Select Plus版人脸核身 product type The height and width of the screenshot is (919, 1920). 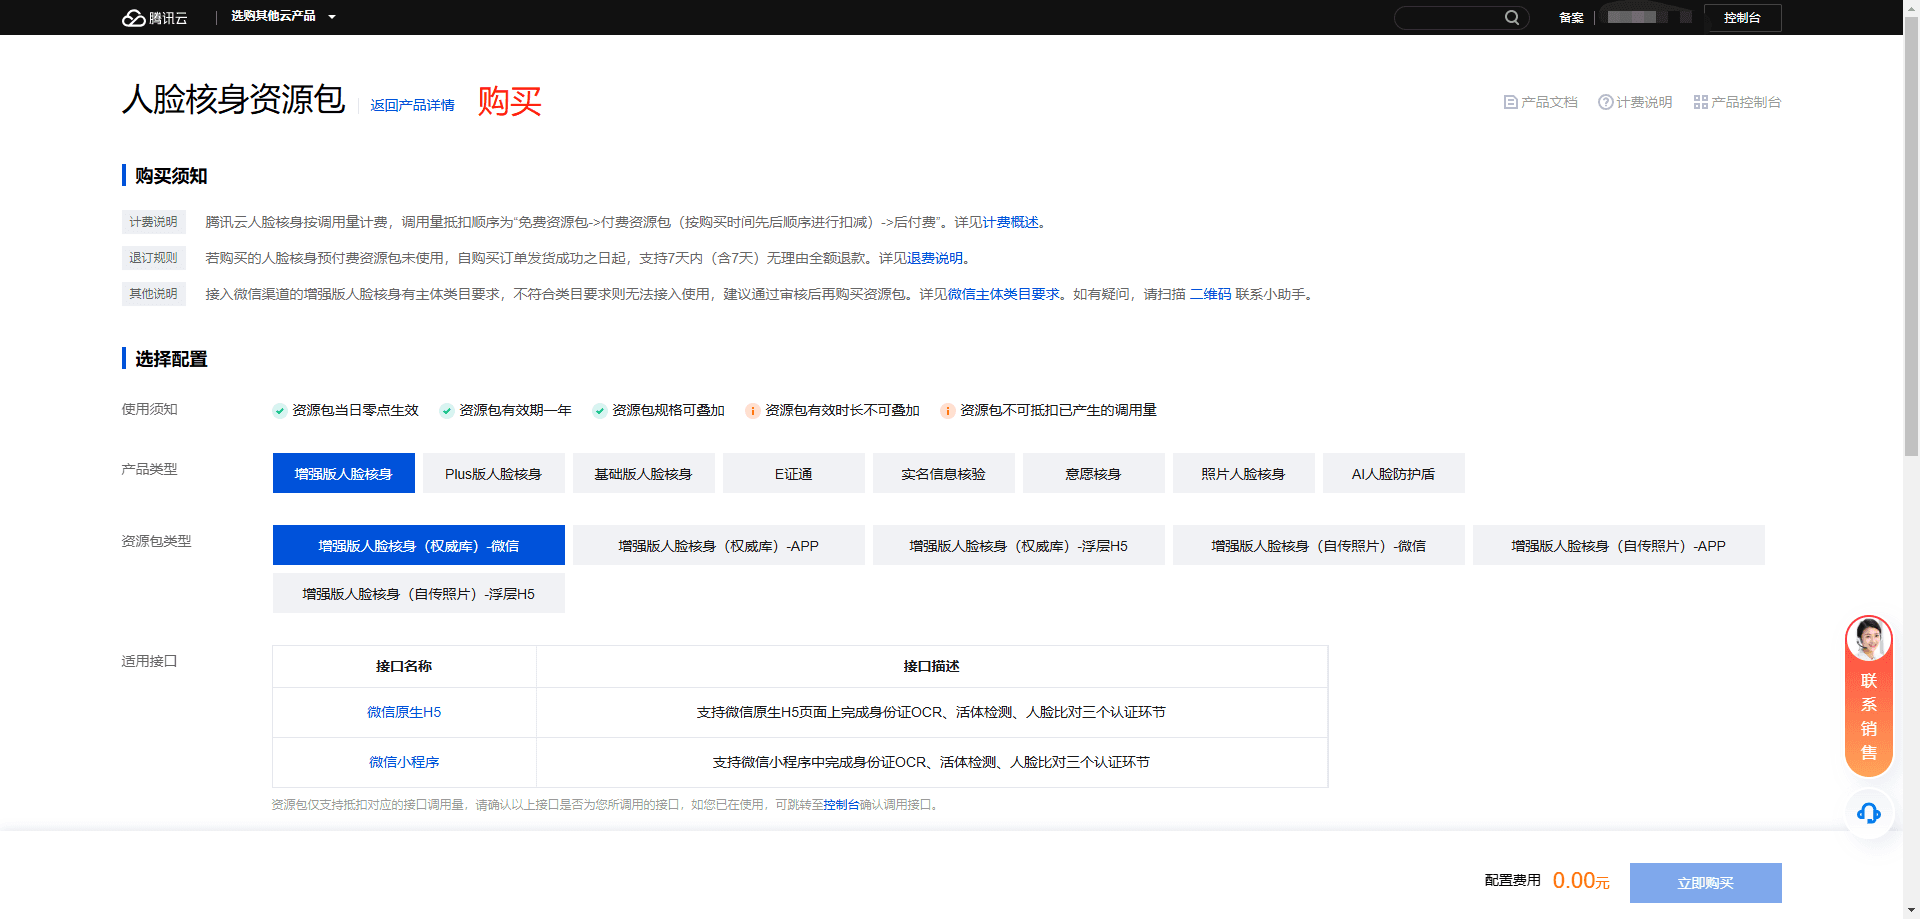click(x=493, y=473)
